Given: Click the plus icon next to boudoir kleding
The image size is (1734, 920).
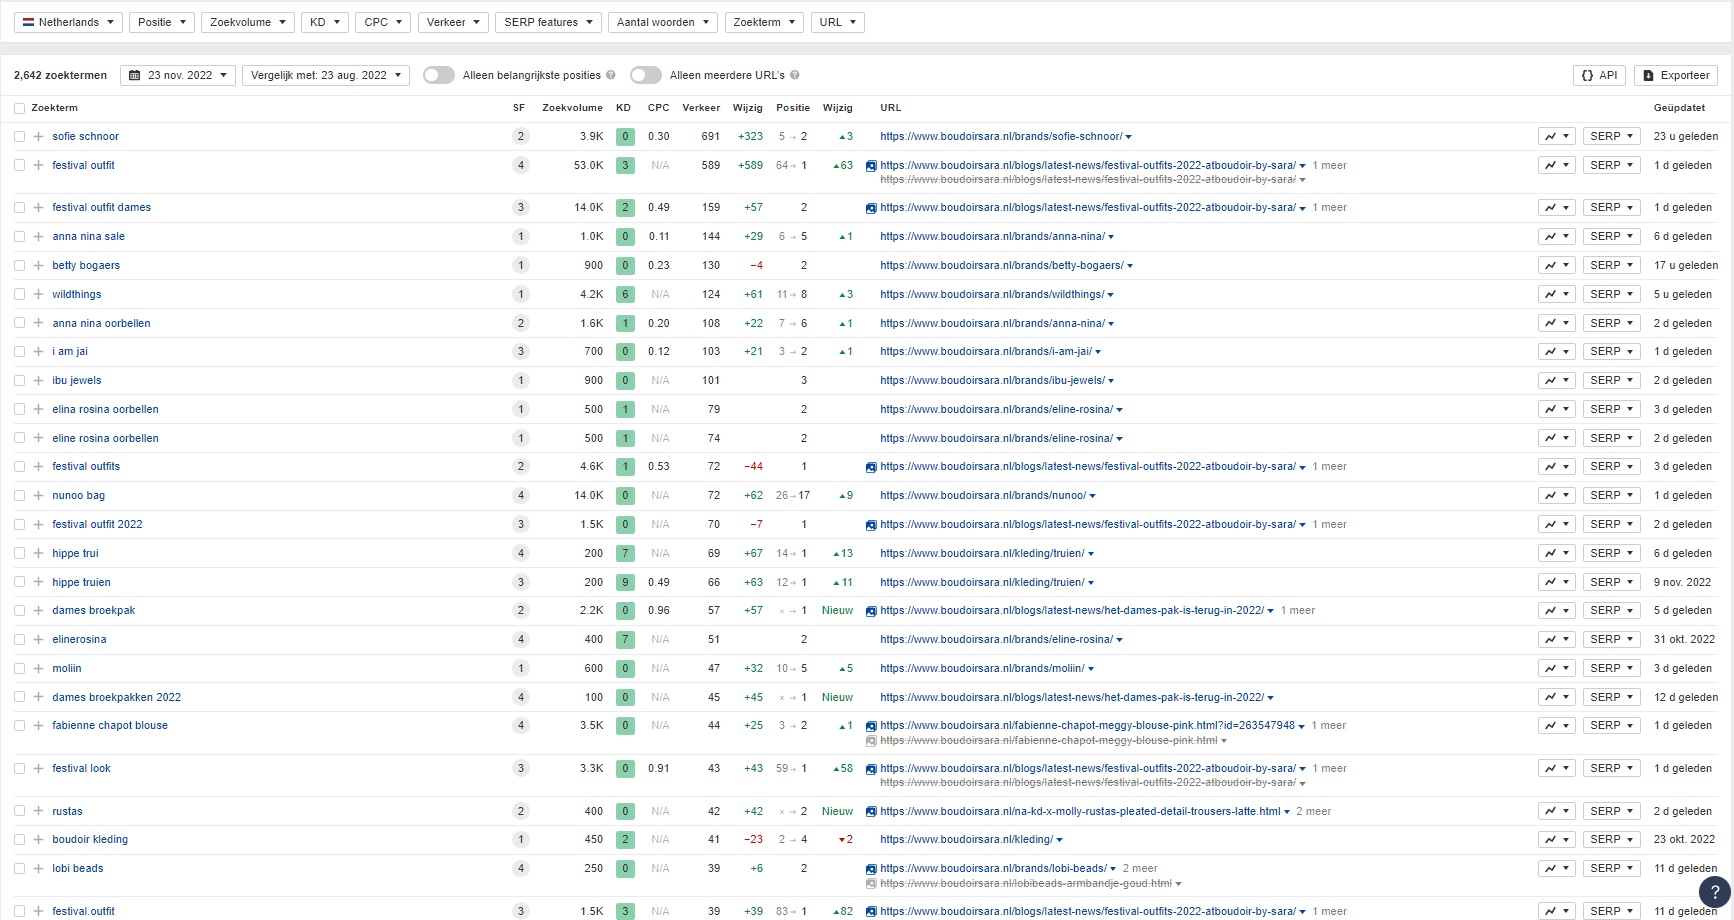Looking at the screenshot, I should point(38,839).
